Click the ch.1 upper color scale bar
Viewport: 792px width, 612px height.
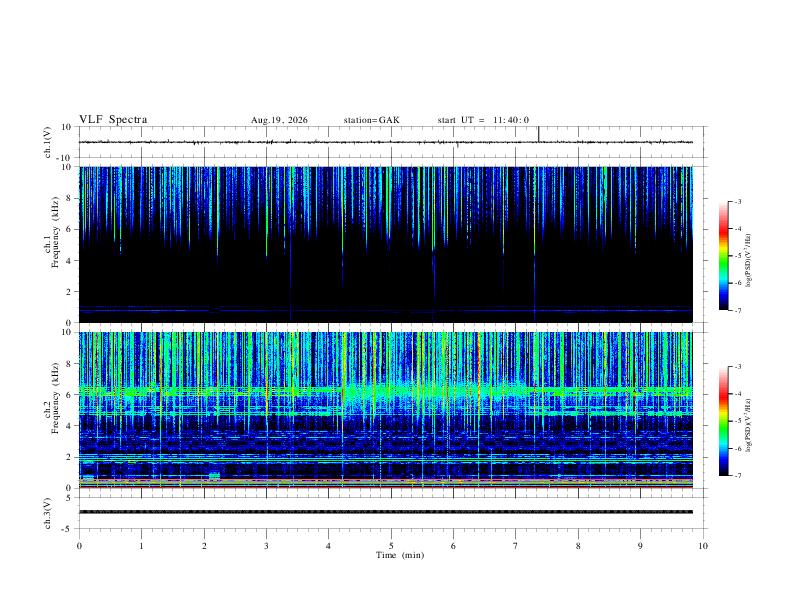(723, 256)
